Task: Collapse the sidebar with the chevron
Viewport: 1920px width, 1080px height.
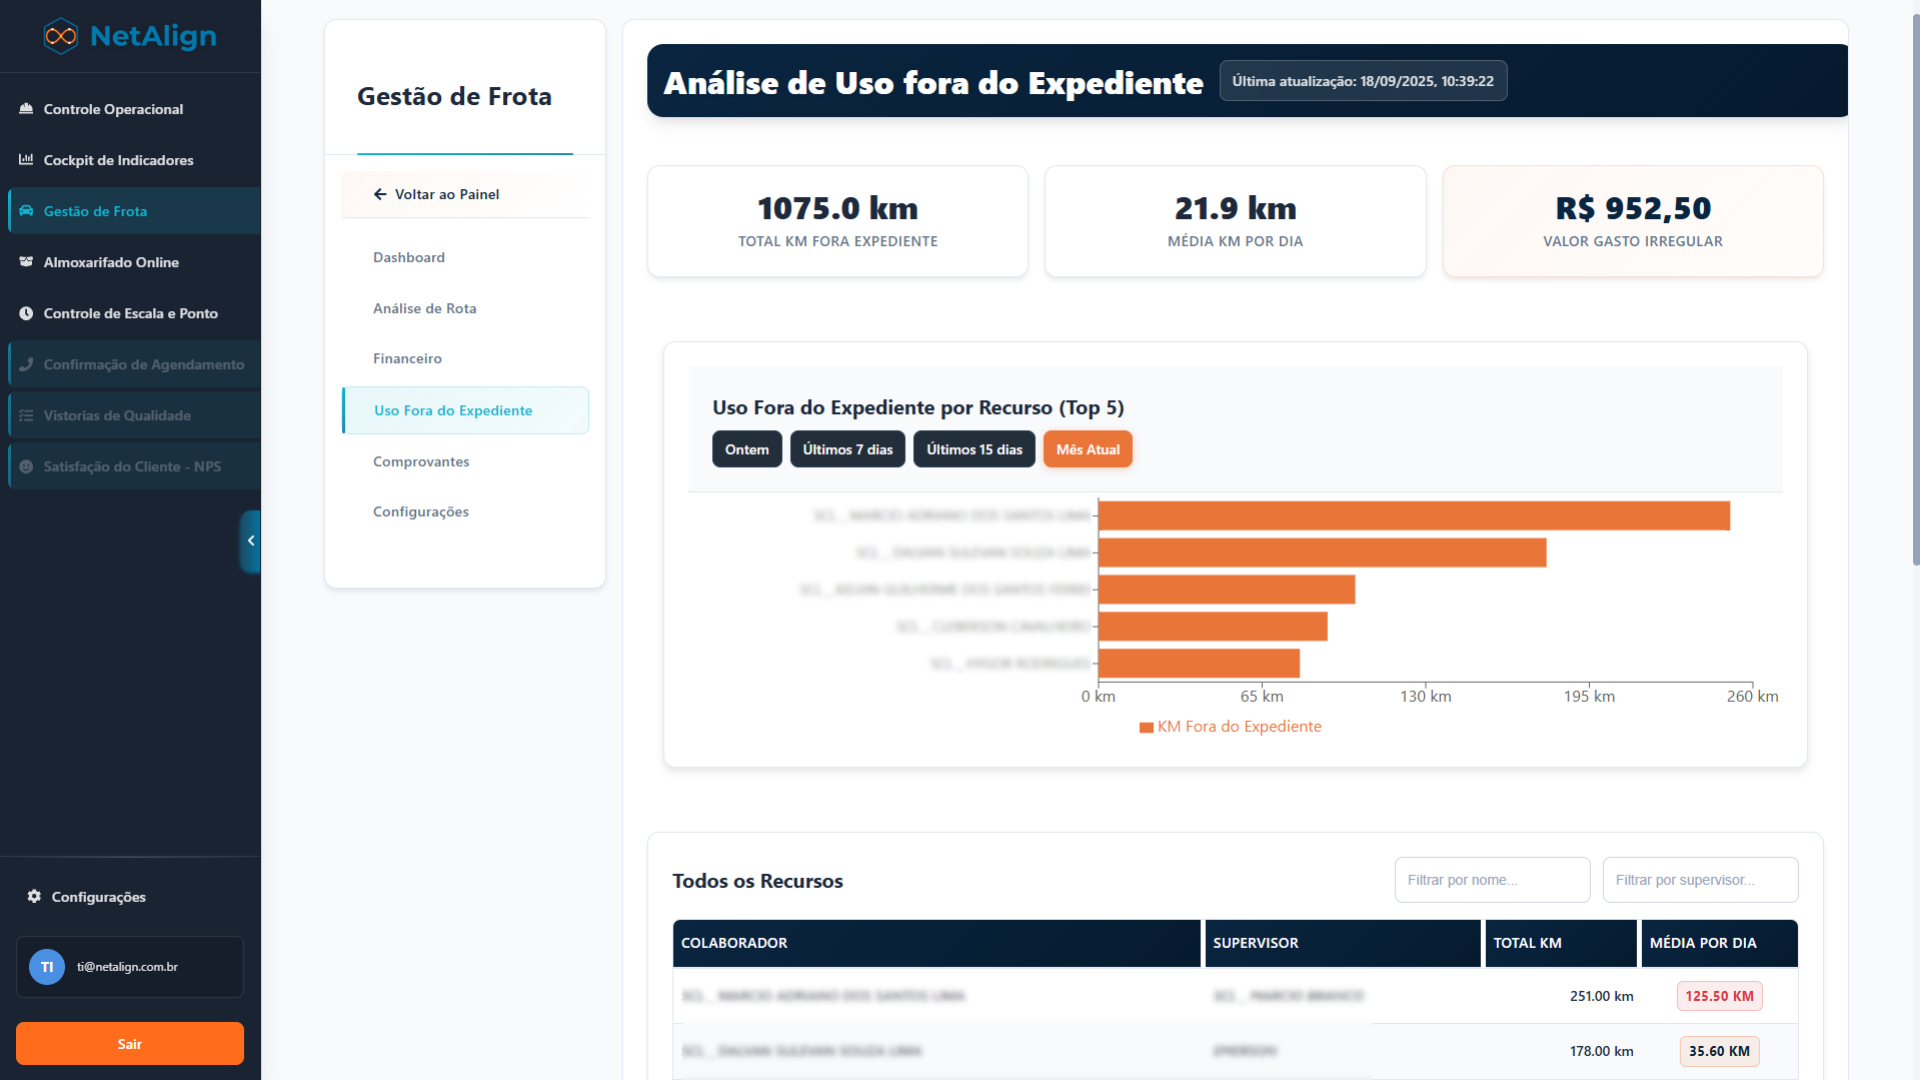Action: click(251, 541)
